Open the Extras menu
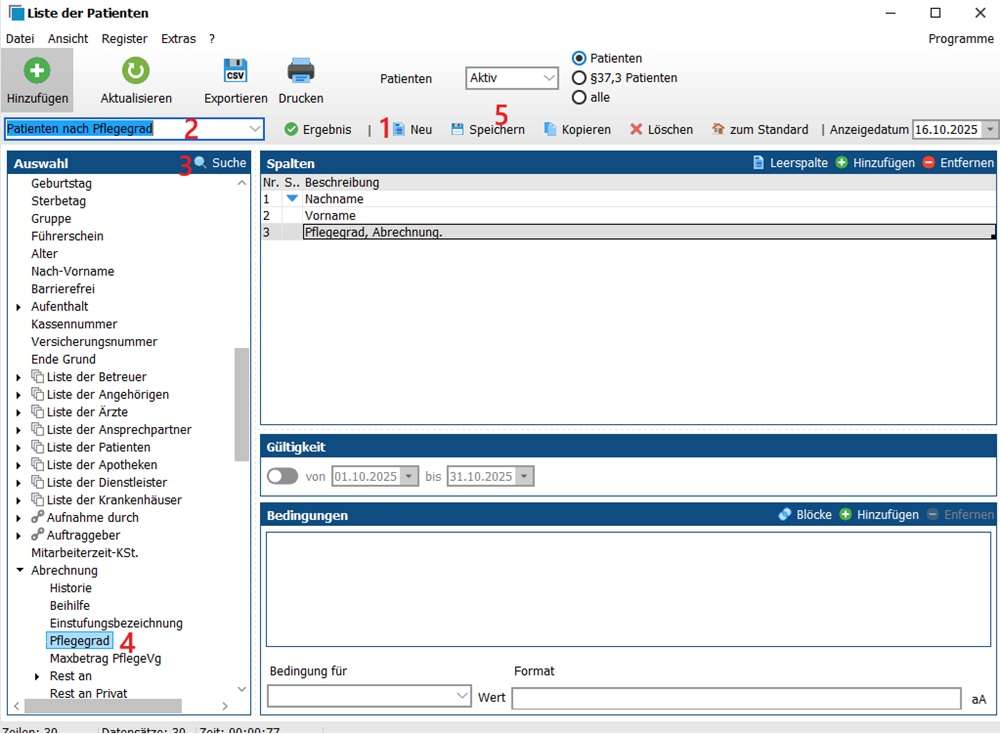The image size is (1000, 734). (x=178, y=39)
